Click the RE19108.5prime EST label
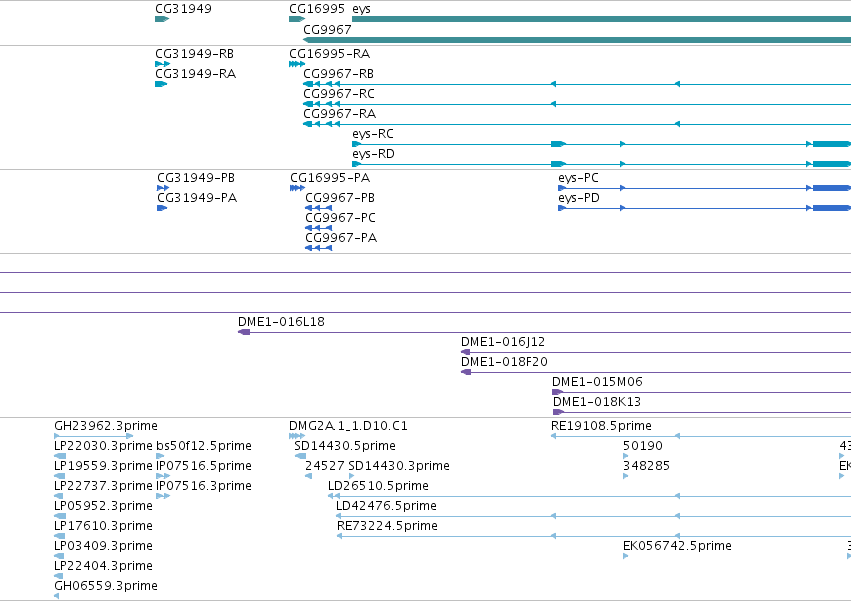This screenshot has height=601, width=851. 601,426
